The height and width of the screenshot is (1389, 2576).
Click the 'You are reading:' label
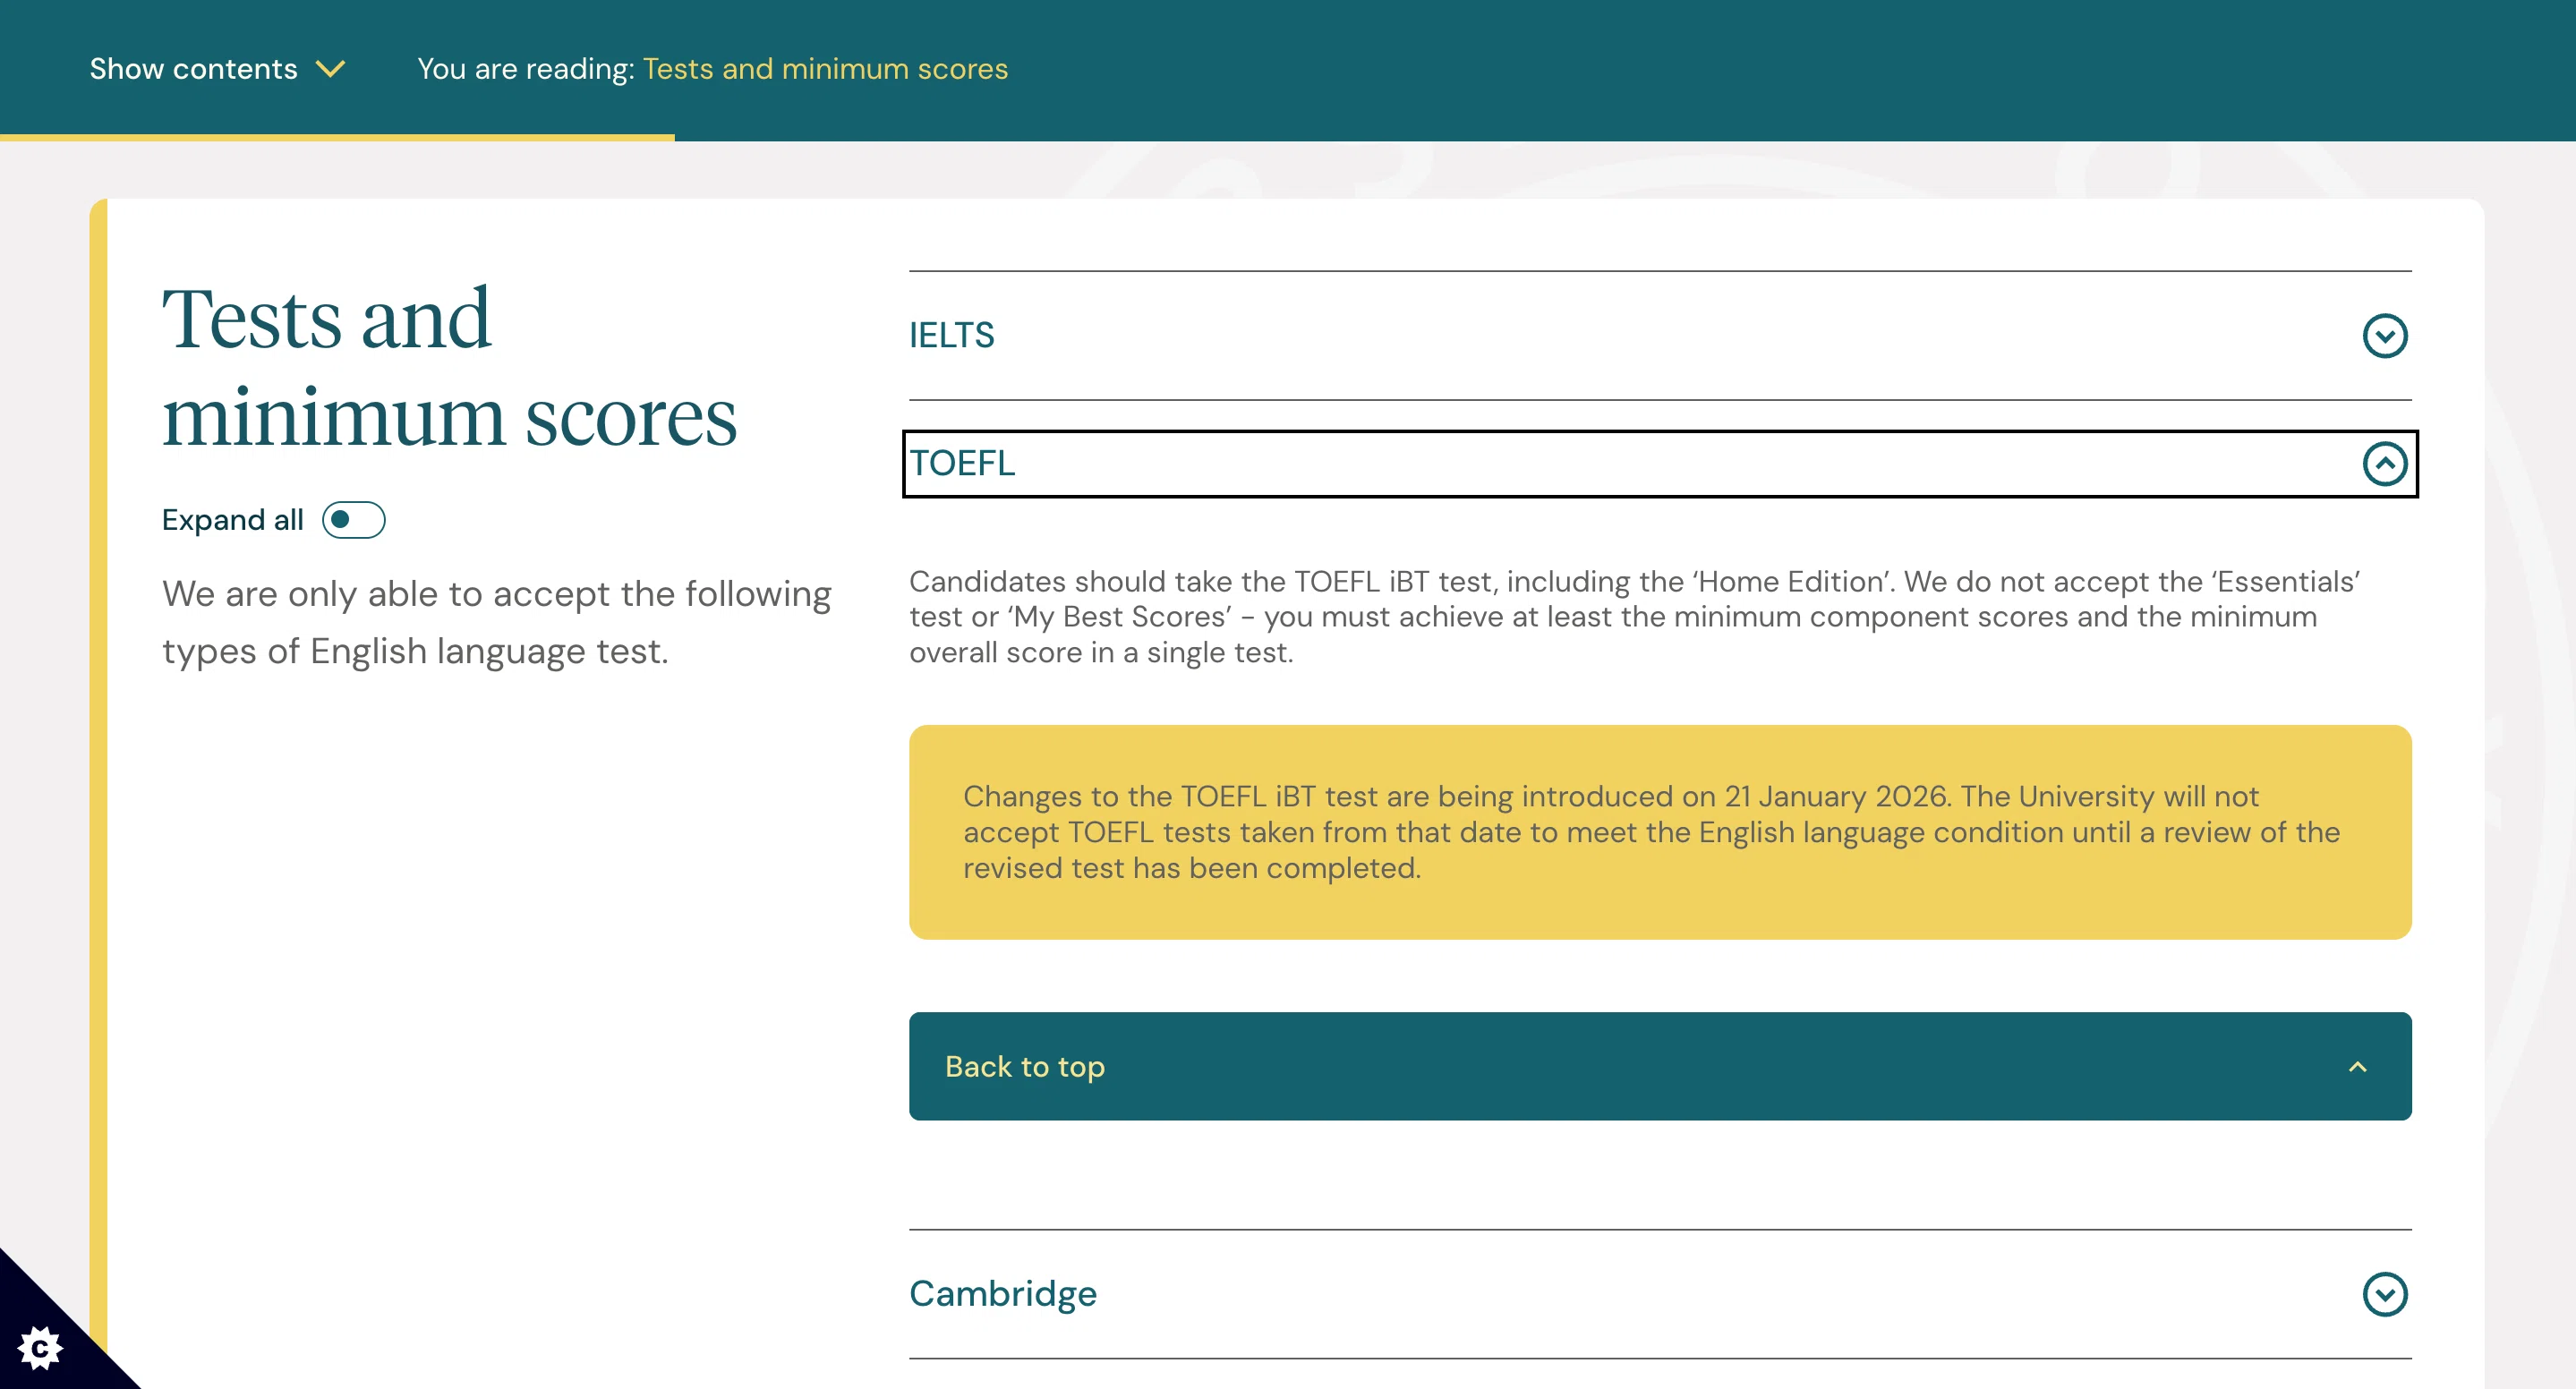(526, 69)
